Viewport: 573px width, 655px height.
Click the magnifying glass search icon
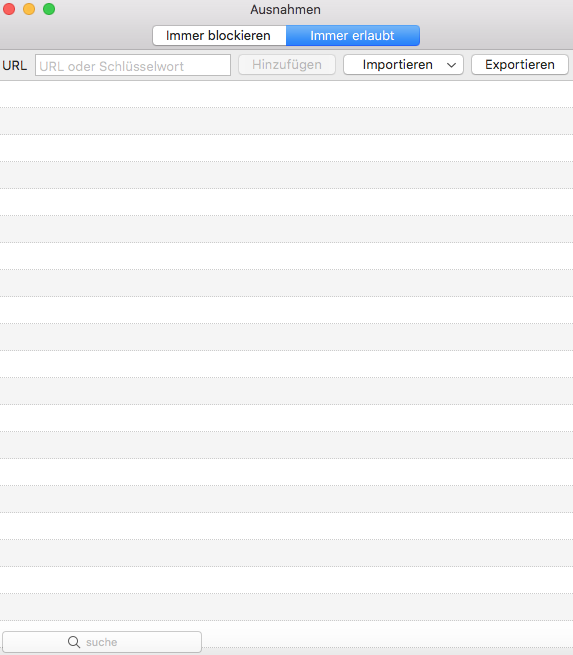coord(74,642)
